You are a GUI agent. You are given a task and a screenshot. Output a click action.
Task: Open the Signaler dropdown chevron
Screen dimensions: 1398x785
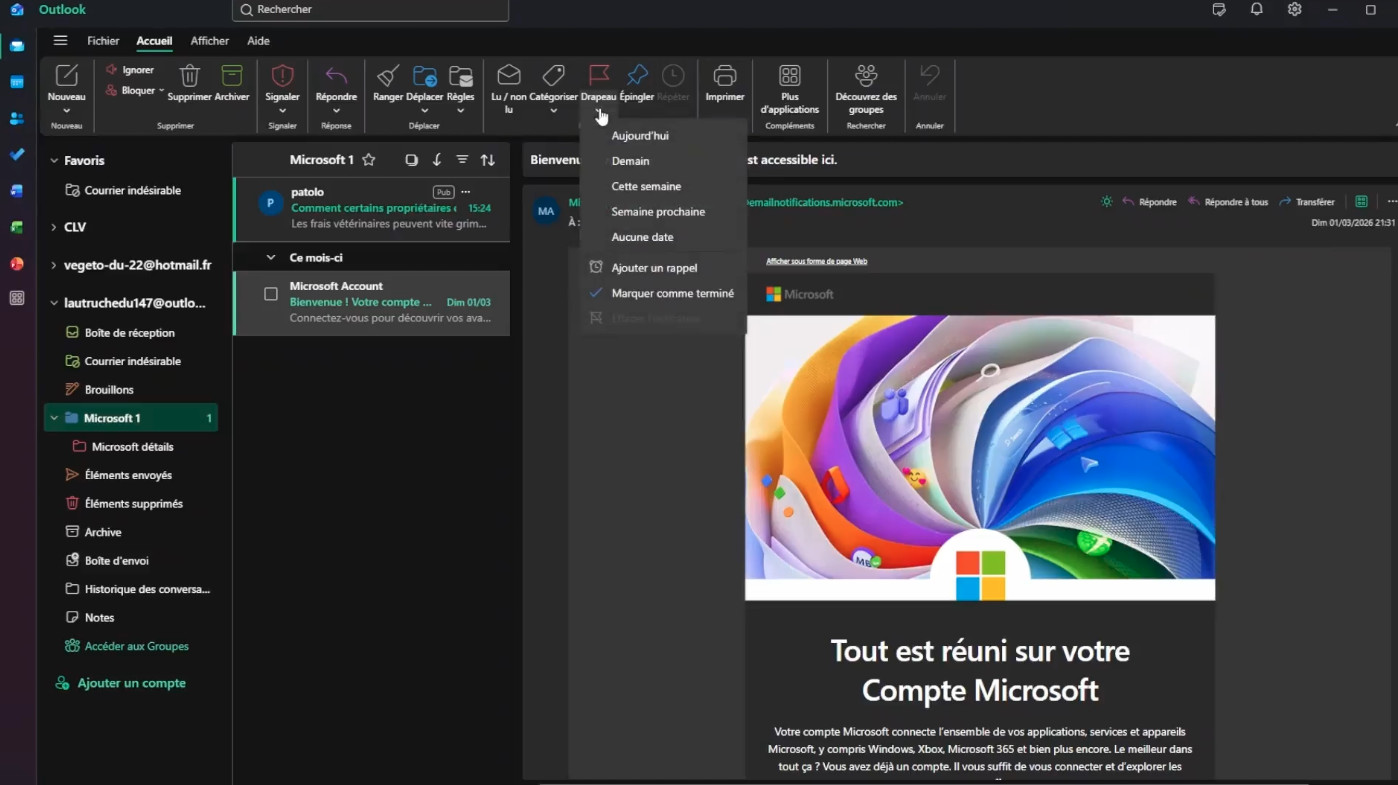tap(283, 110)
